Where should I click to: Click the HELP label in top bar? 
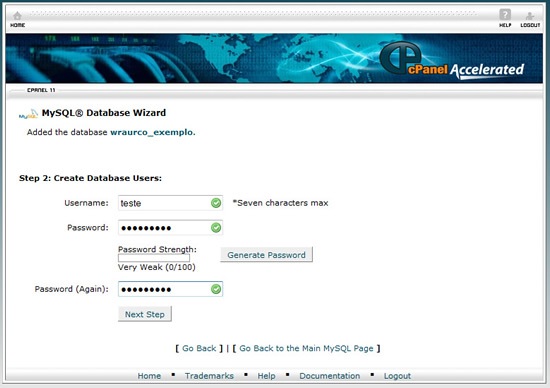(505, 25)
